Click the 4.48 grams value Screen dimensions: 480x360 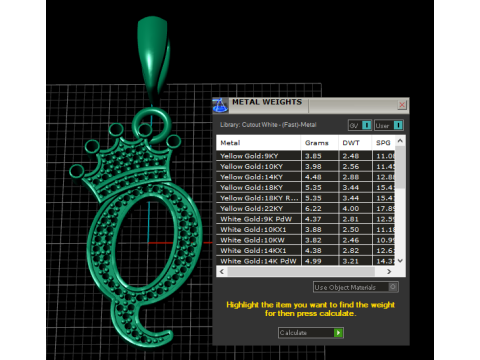point(313,177)
